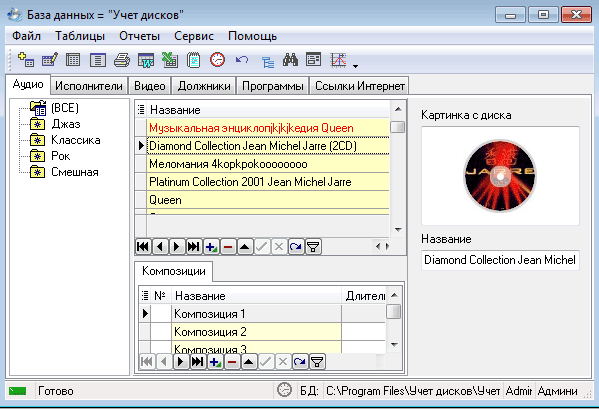The height and width of the screenshot is (409, 599).
Task: Select row 'Музыкальная энциклоп|k|k|kедия Queen'
Action: 268,128
